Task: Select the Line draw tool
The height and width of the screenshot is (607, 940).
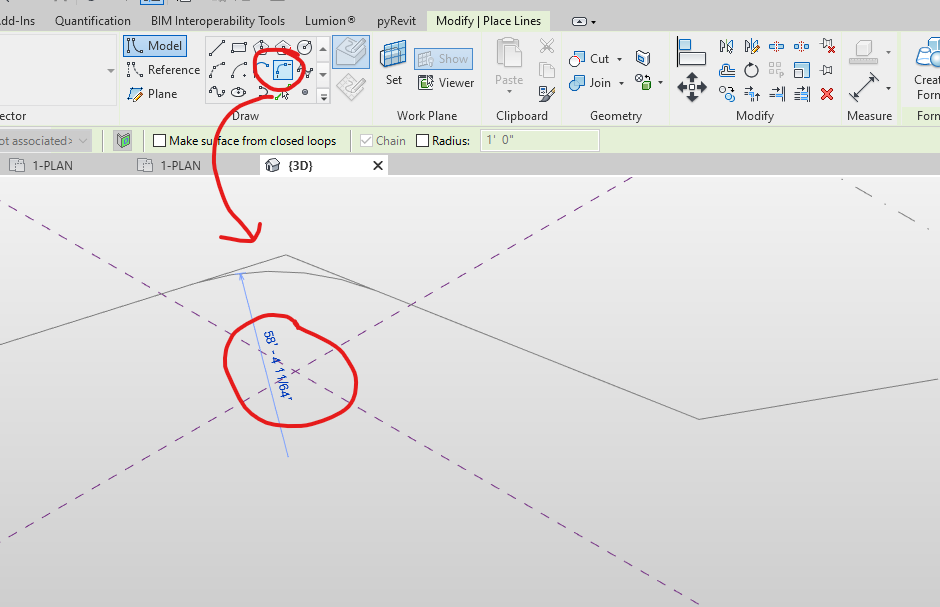Action: [217, 47]
